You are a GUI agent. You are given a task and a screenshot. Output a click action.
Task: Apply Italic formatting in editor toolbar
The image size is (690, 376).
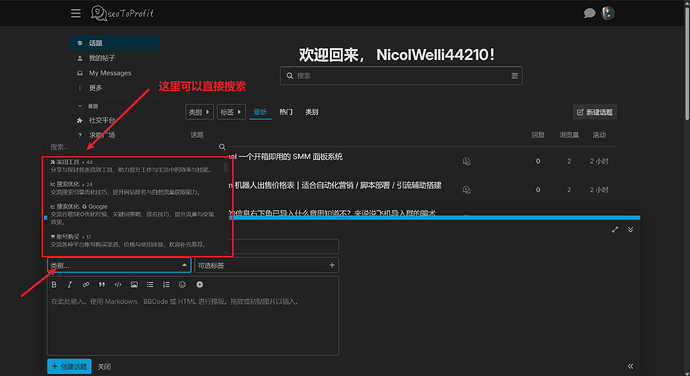pos(70,285)
